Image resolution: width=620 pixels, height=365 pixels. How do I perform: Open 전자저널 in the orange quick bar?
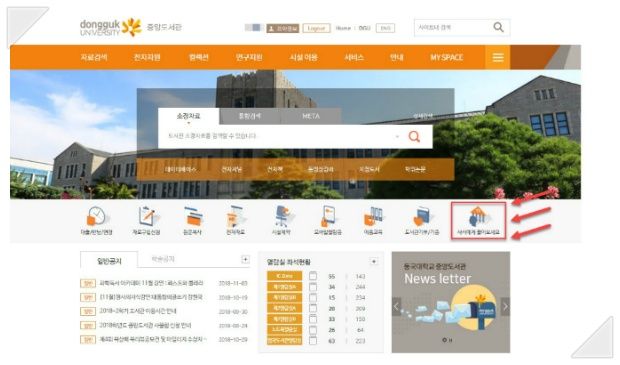[231, 169]
